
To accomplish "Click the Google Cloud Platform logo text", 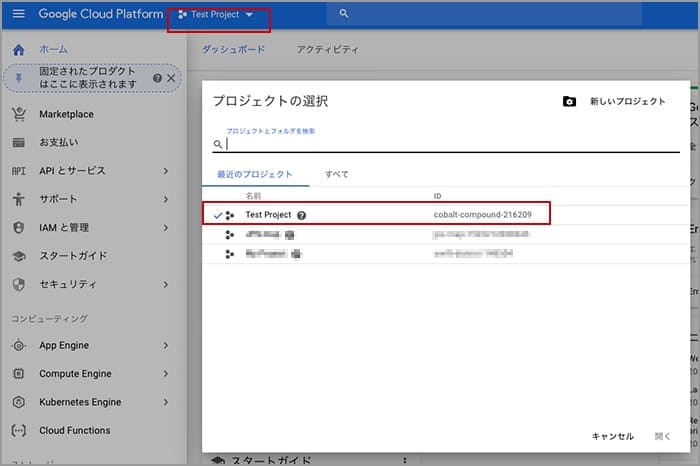I will click(x=101, y=14).
